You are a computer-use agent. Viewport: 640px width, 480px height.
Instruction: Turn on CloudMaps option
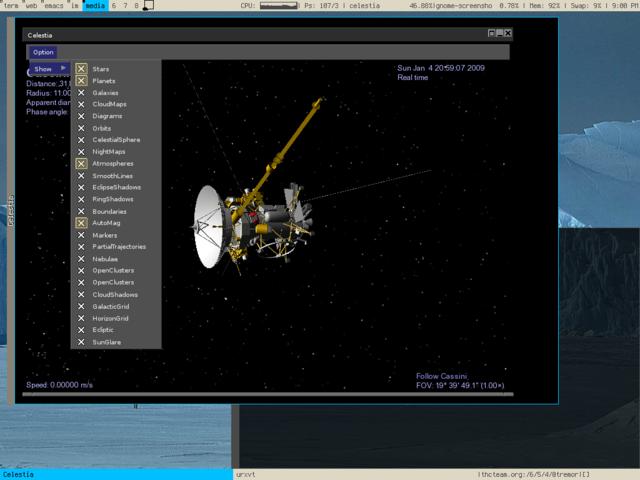81,104
